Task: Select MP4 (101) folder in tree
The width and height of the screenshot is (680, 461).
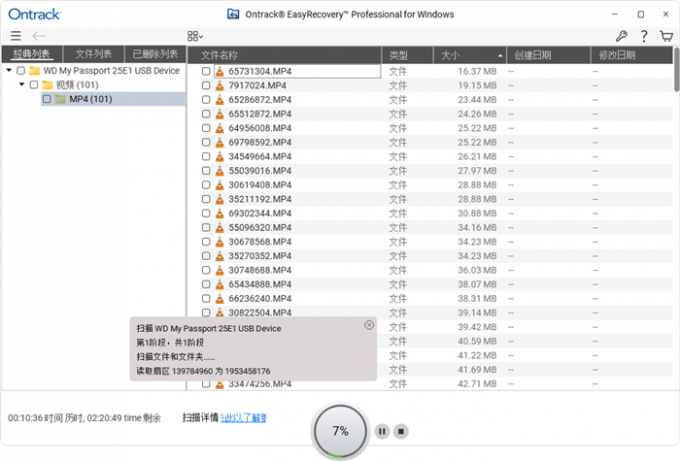Action: coord(91,99)
